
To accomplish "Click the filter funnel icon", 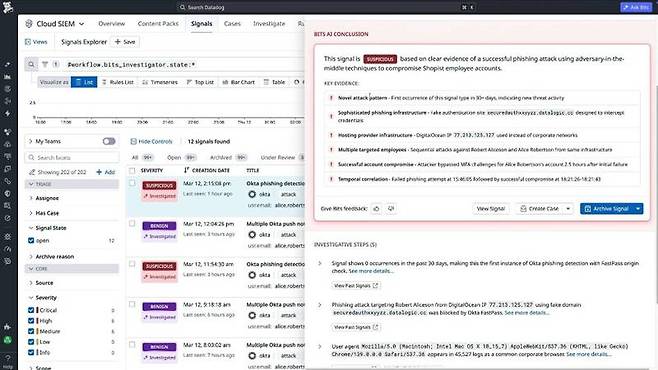I will (x=45, y=65).
